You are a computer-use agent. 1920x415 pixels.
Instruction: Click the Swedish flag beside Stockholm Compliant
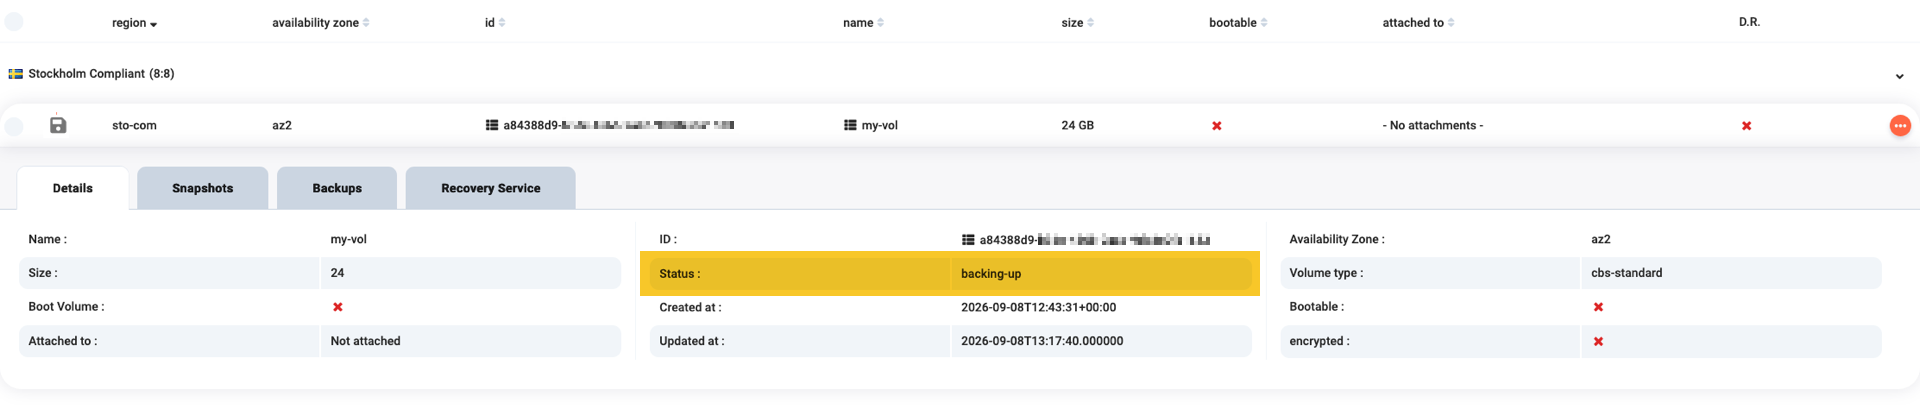point(16,74)
